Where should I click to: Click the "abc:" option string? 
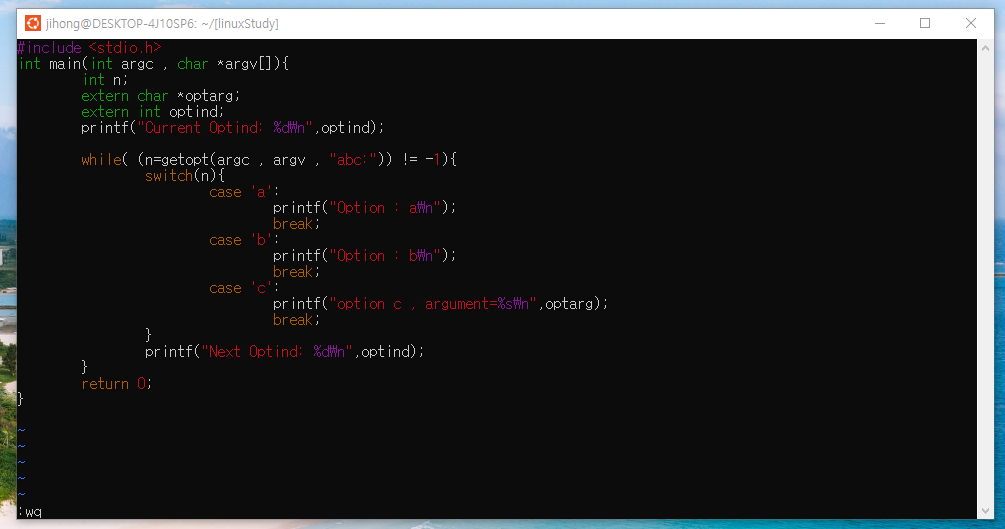click(x=353, y=160)
